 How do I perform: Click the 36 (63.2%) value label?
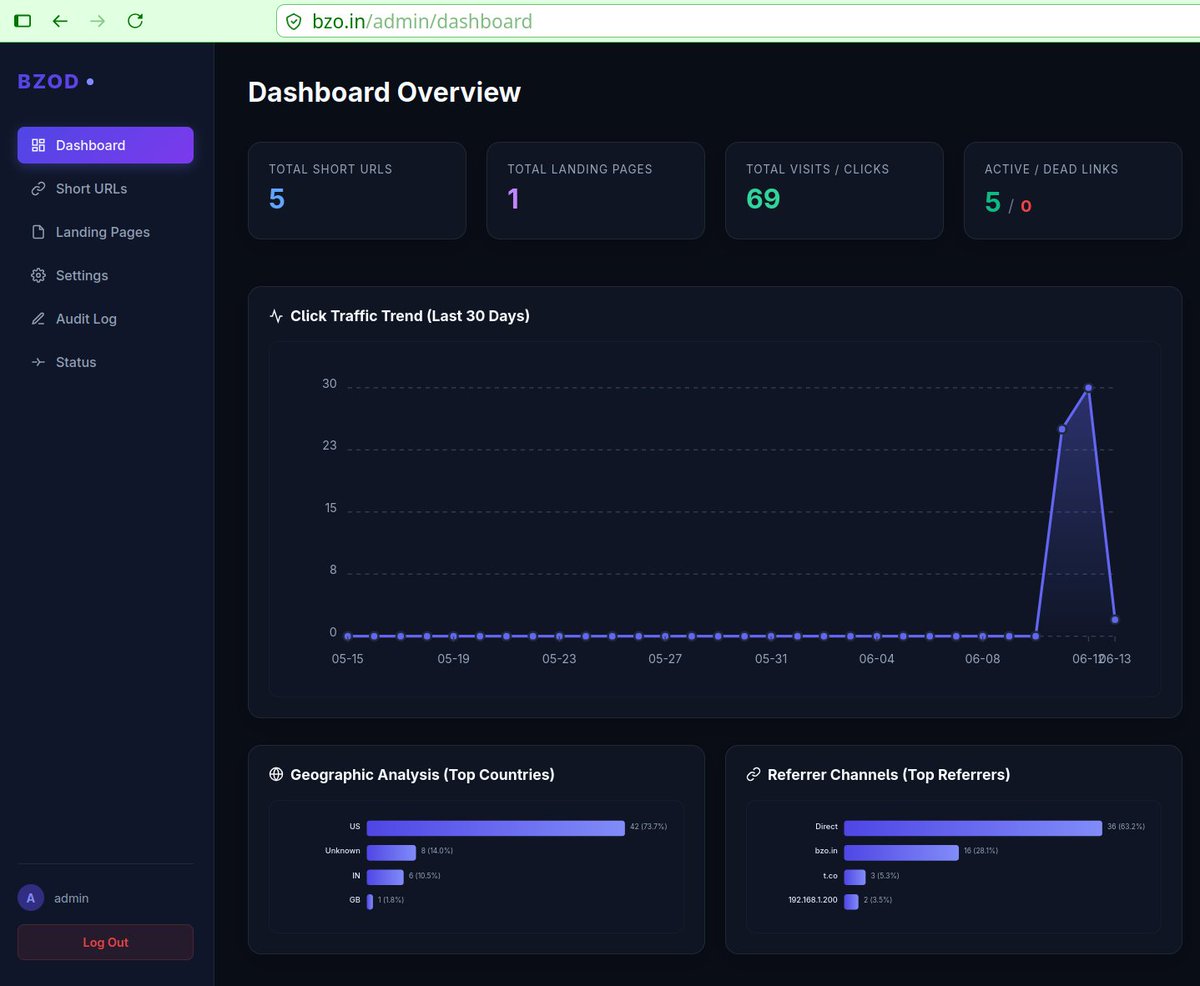(1126, 827)
